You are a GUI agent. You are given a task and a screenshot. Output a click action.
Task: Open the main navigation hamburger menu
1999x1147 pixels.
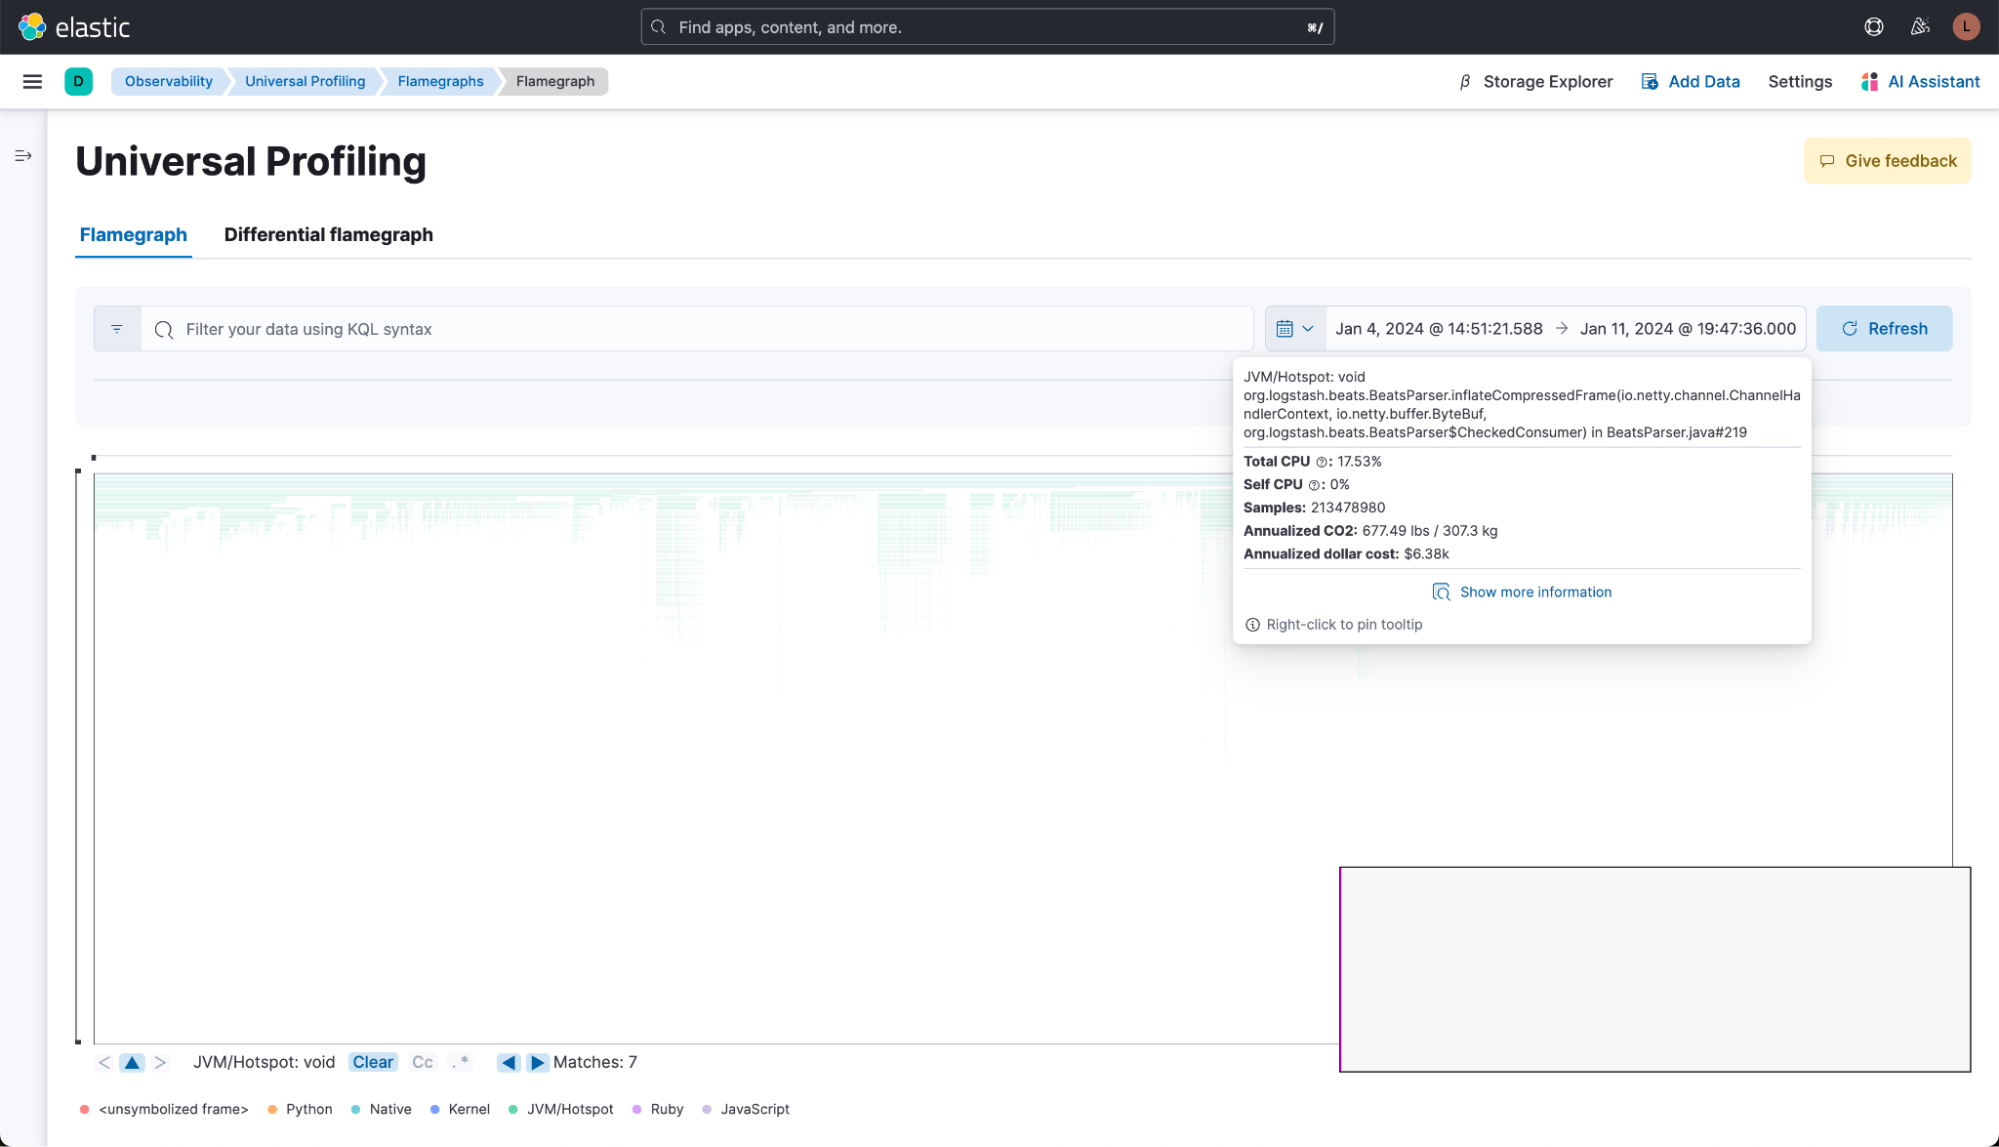(x=32, y=82)
